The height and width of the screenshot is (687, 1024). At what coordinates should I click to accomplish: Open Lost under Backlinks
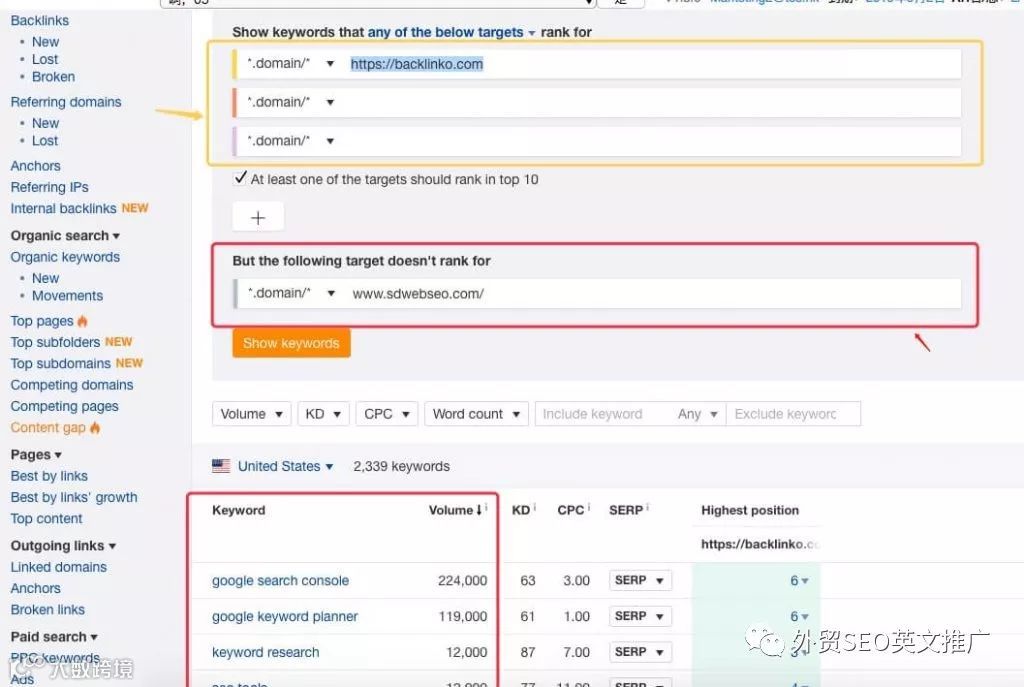tap(45, 59)
